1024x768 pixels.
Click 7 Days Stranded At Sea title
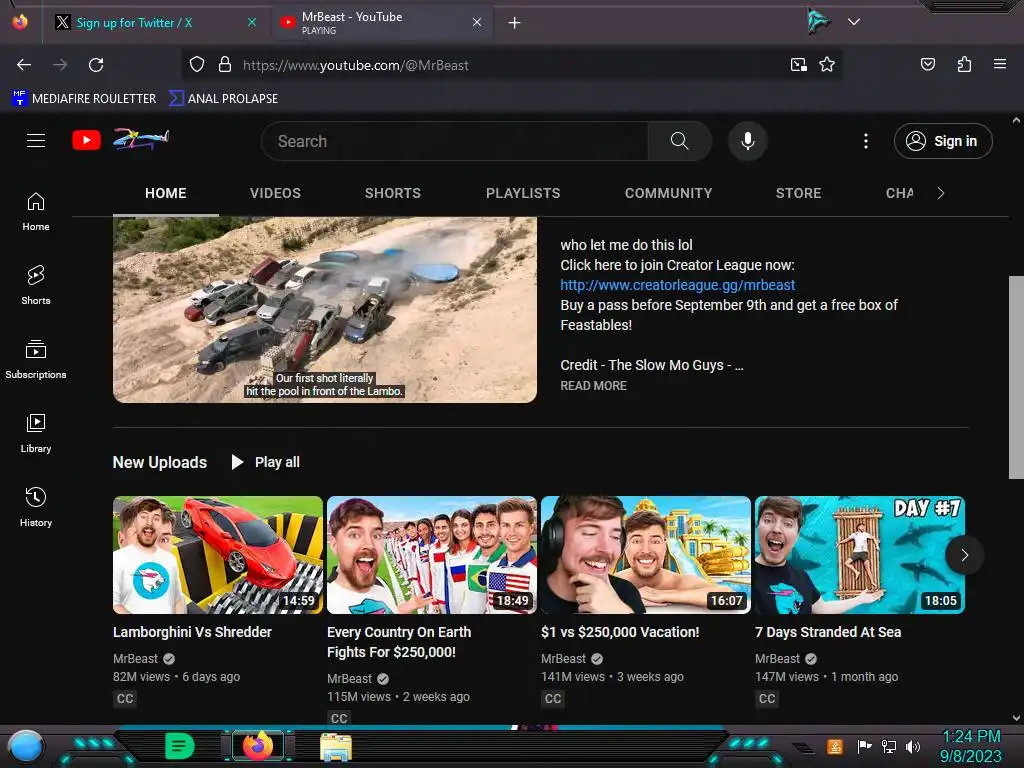click(x=828, y=632)
